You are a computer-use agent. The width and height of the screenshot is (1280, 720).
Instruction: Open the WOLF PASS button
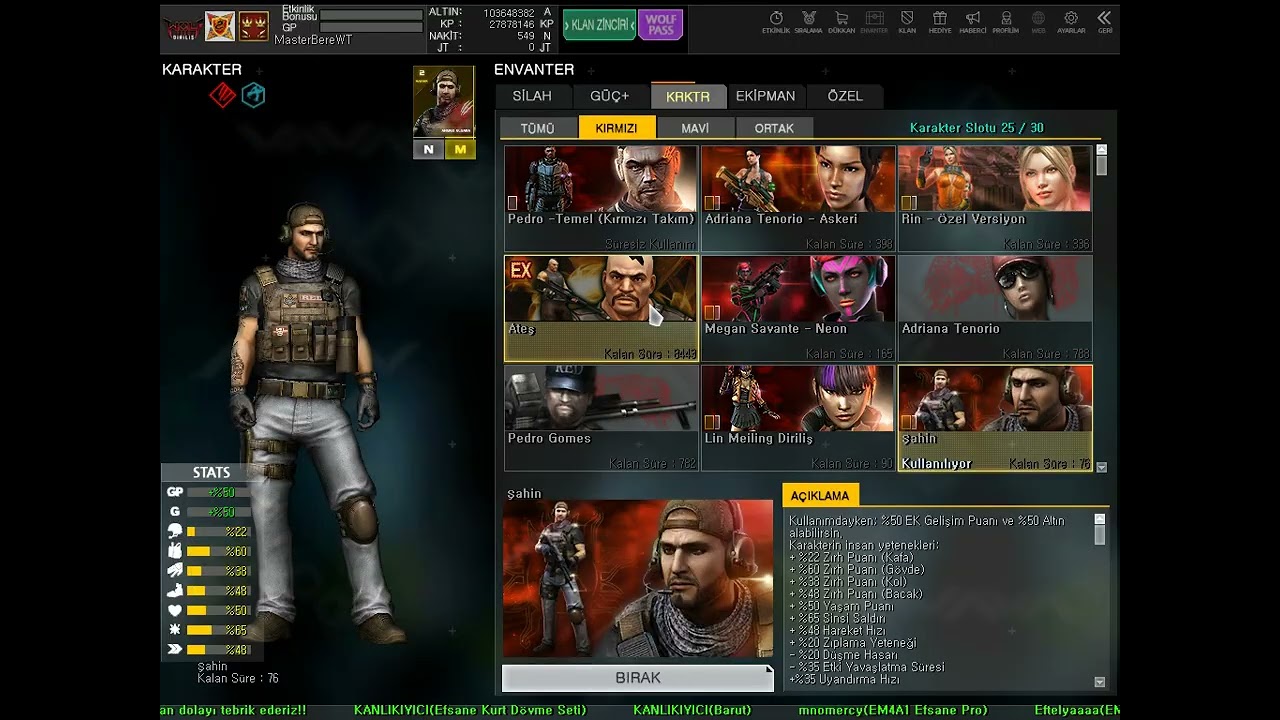(x=660, y=24)
